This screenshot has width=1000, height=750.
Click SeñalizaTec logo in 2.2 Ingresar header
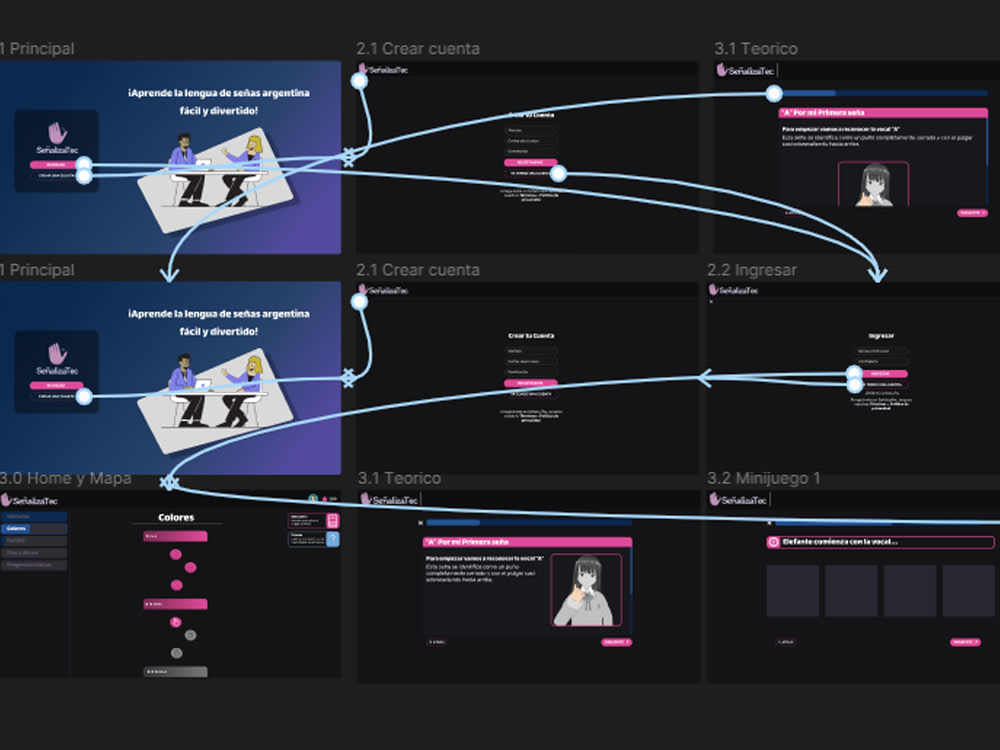tap(733, 290)
